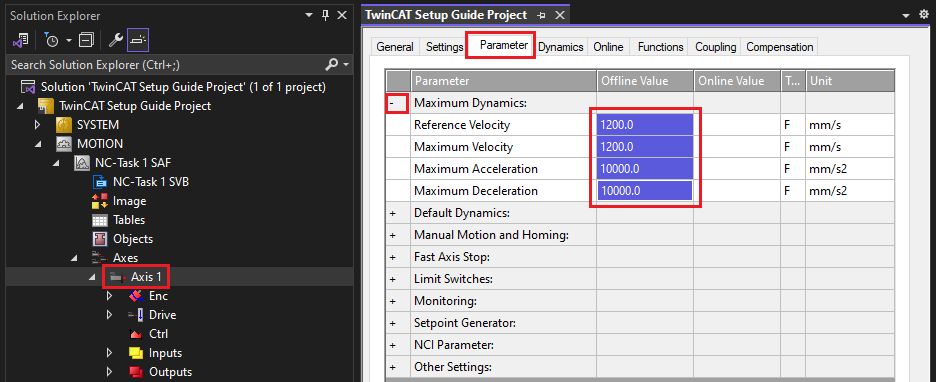The image size is (936, 382).
Task: Click the Axes node icon
Action: [100, 258]
